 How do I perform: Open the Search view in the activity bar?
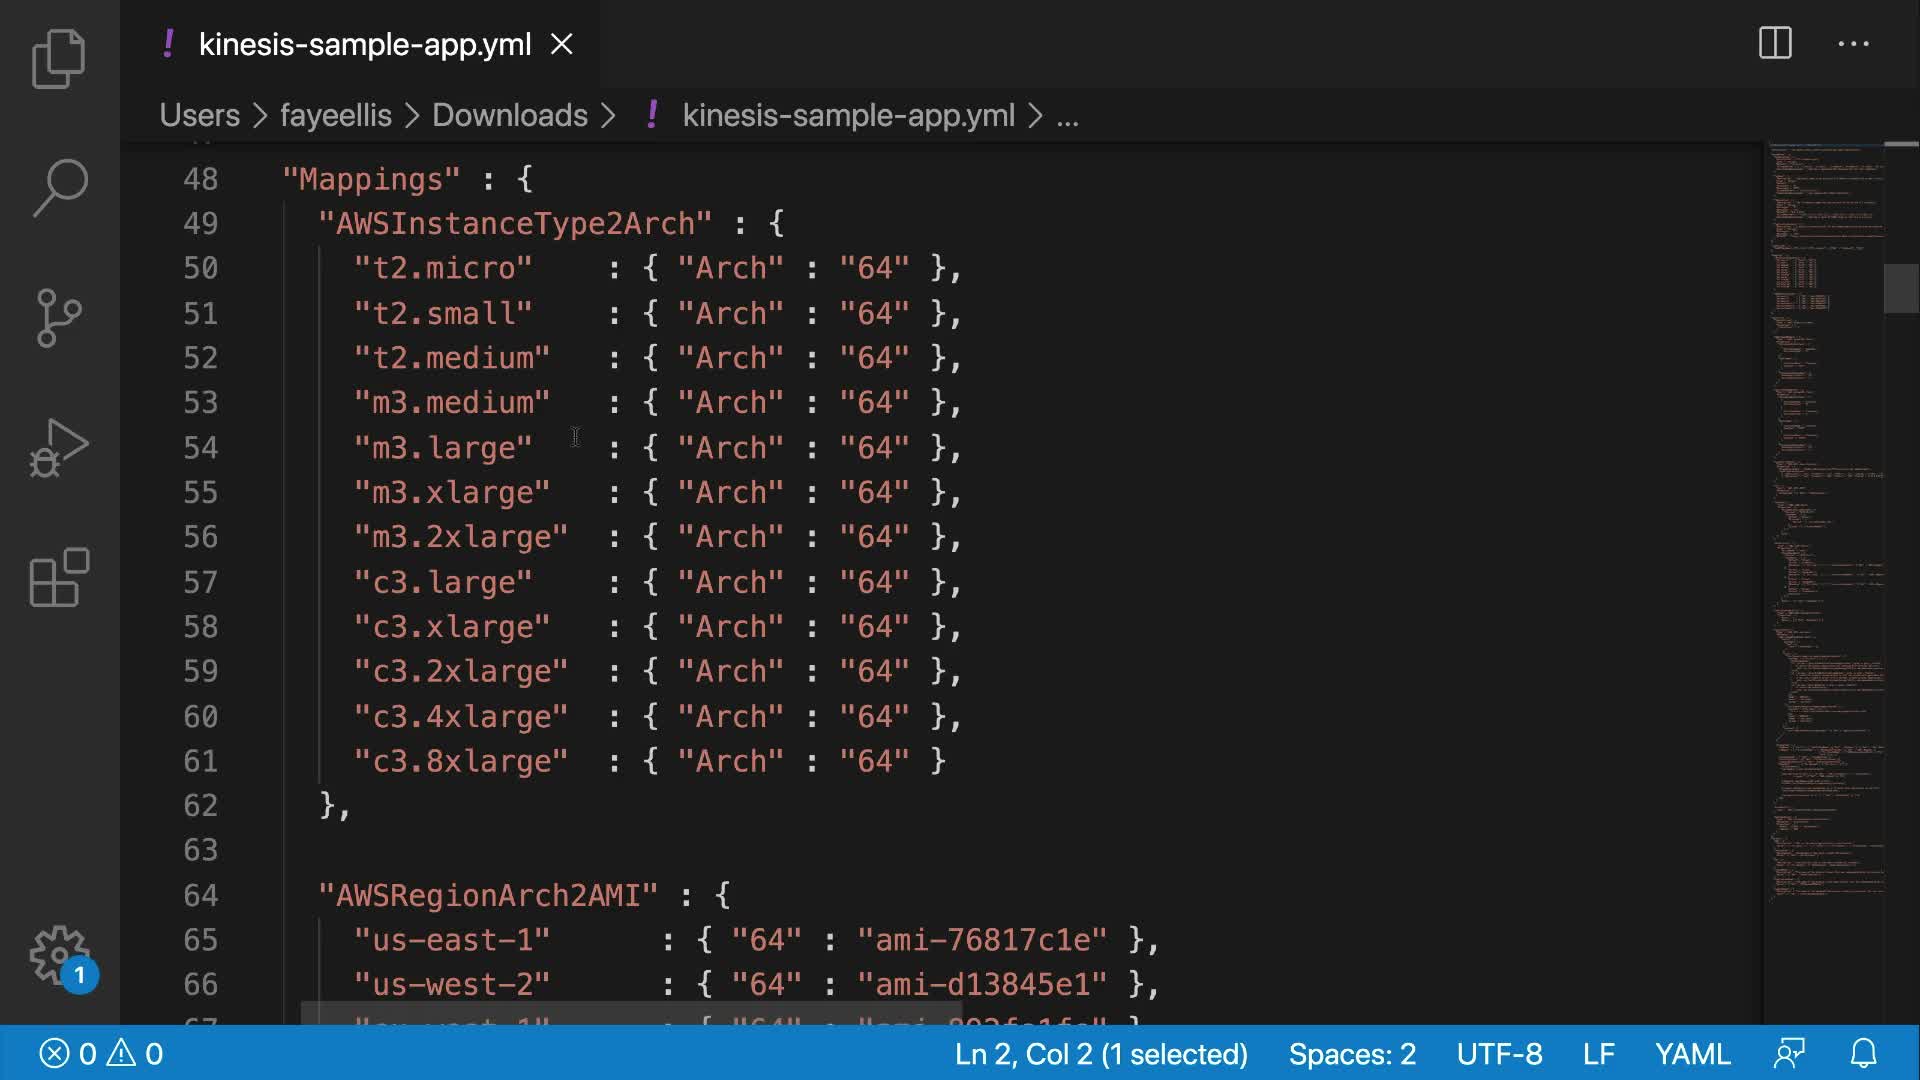59,187
